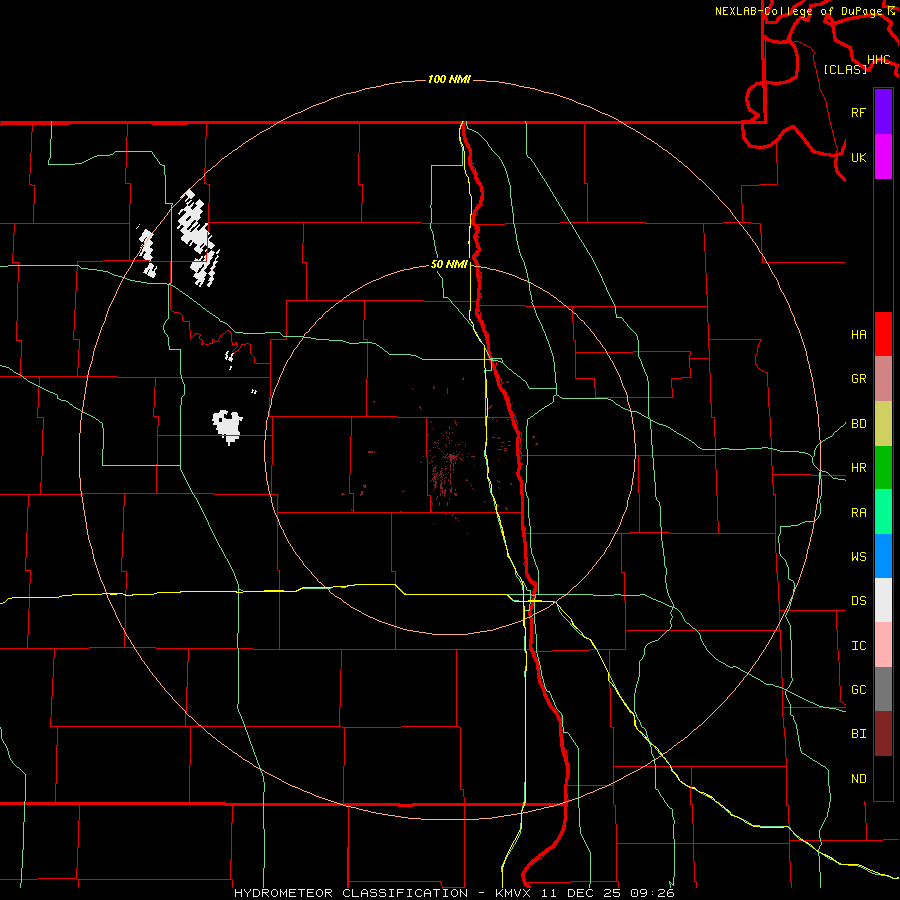
Task: Click the HR legend label
Action: pos(858,468)
